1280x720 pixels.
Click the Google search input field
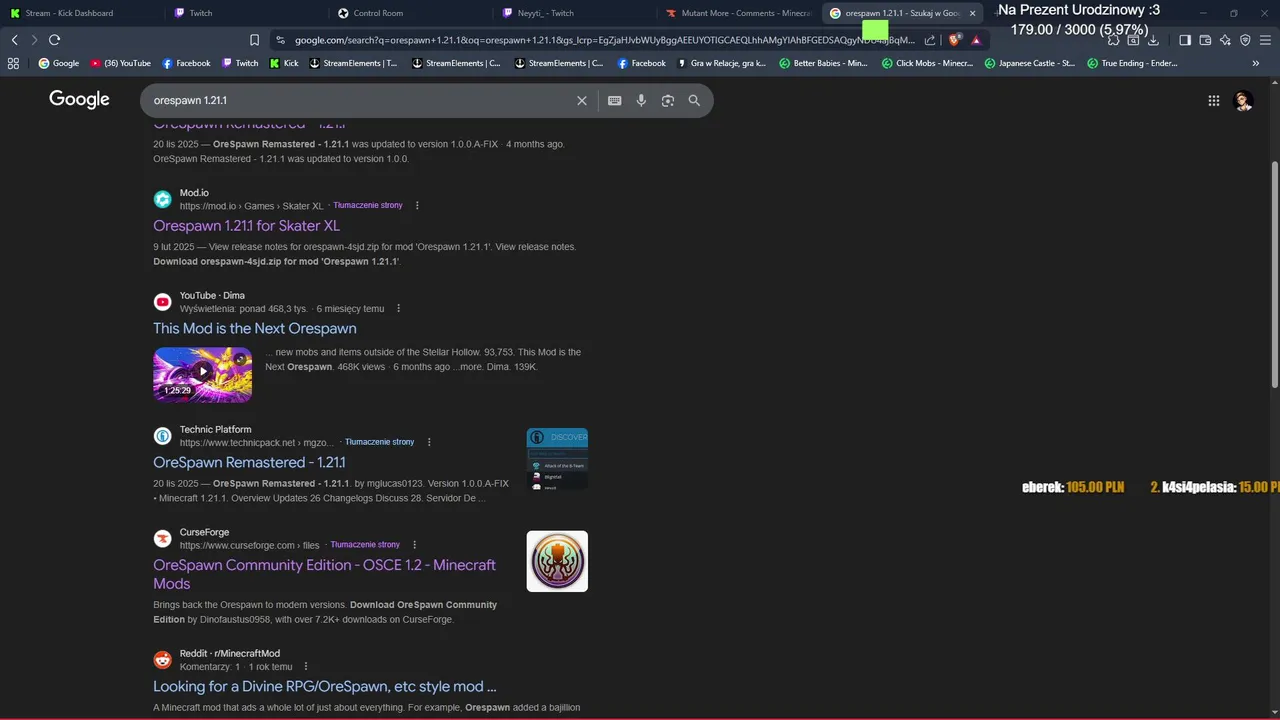[360, 100]
